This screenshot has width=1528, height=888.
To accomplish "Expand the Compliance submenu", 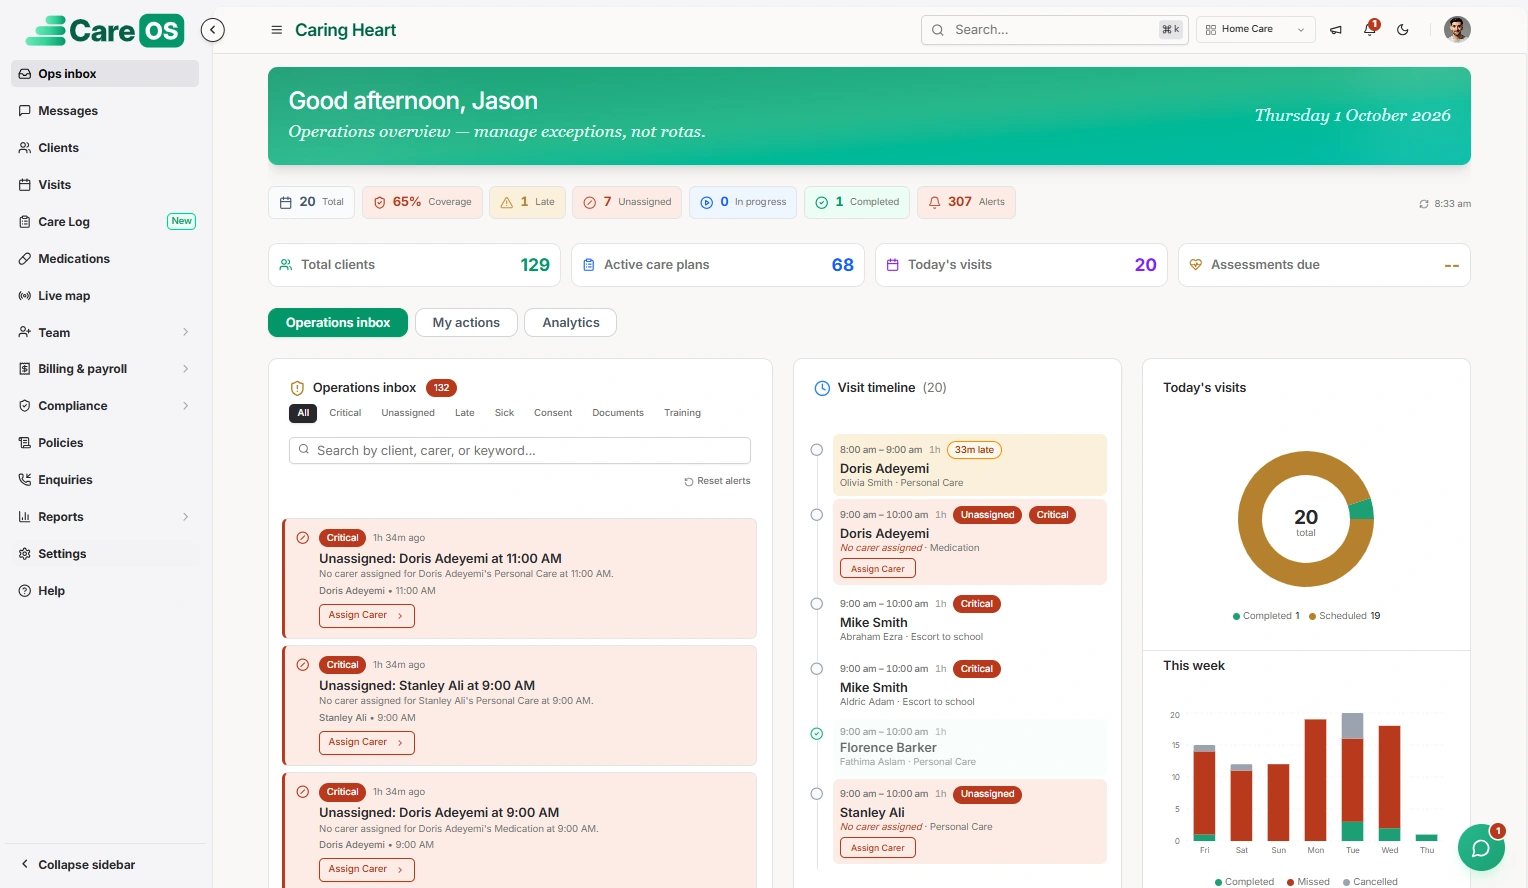I will (x=105, y=406).
